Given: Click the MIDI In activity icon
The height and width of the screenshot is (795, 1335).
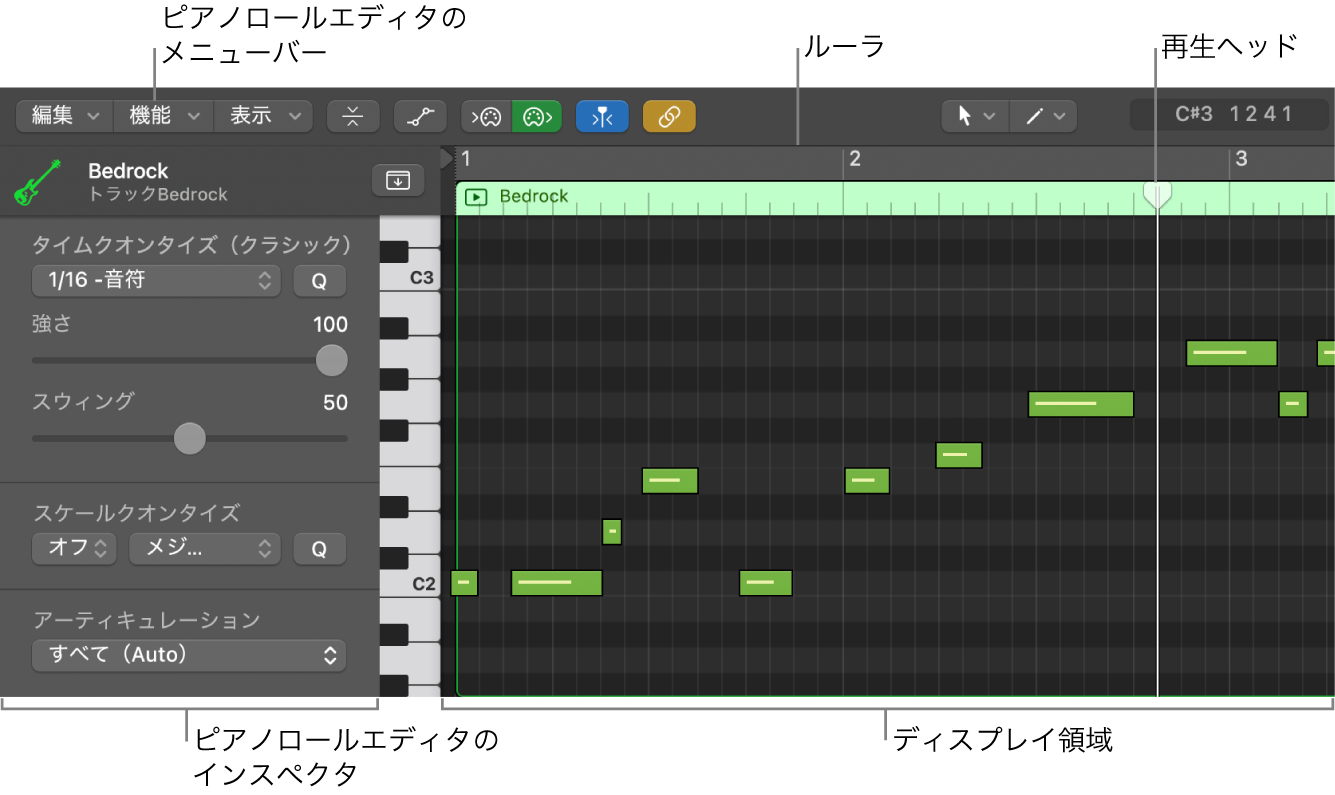Looking at the screenshot, I should pos(485,116).
